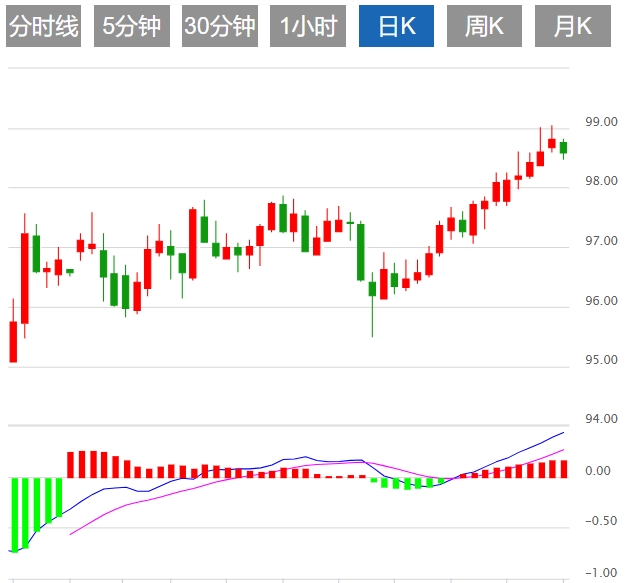Click the 94.00 price axis label
633x583 pixels.
click(602, 419)
